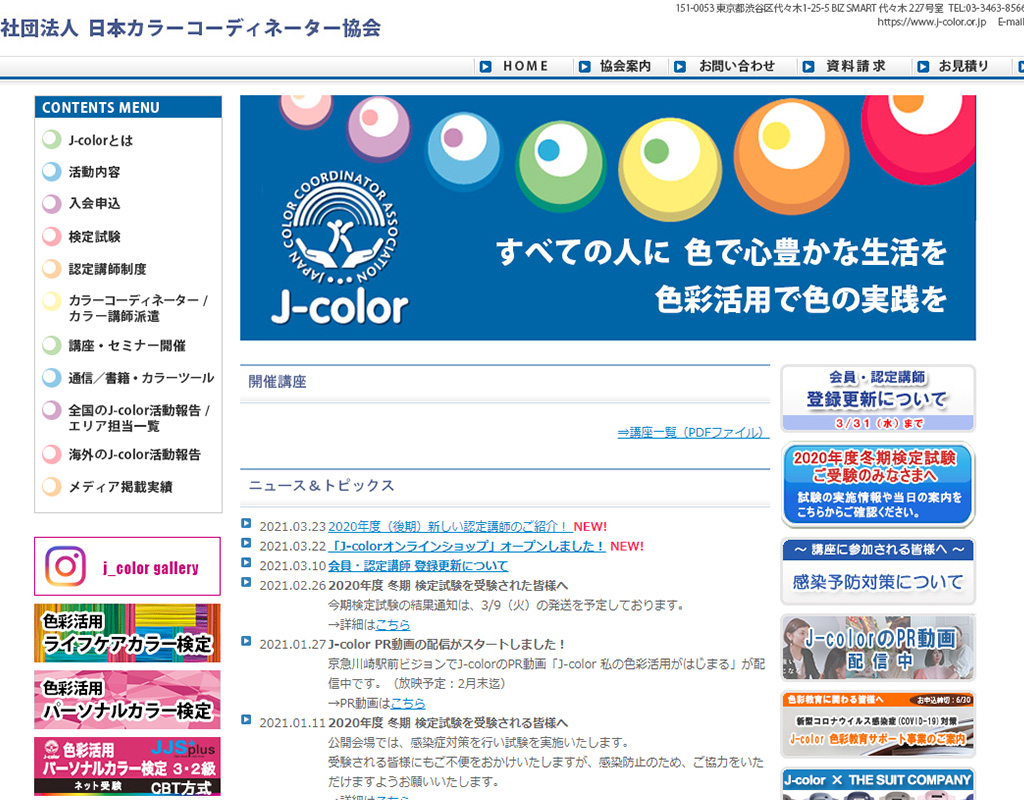Image resolution: width=1024 pixels, height=800 pixels.
Task: Click the J-color logo in main banner
Action: [340, 247]
